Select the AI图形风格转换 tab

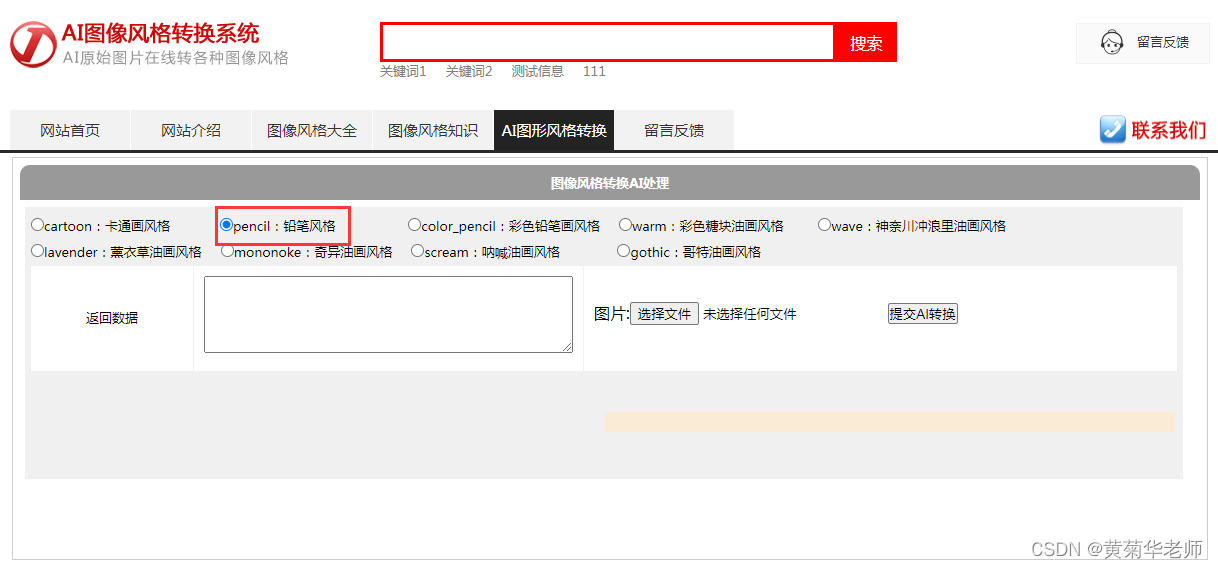pyautogui.click(x=554, y=130)
